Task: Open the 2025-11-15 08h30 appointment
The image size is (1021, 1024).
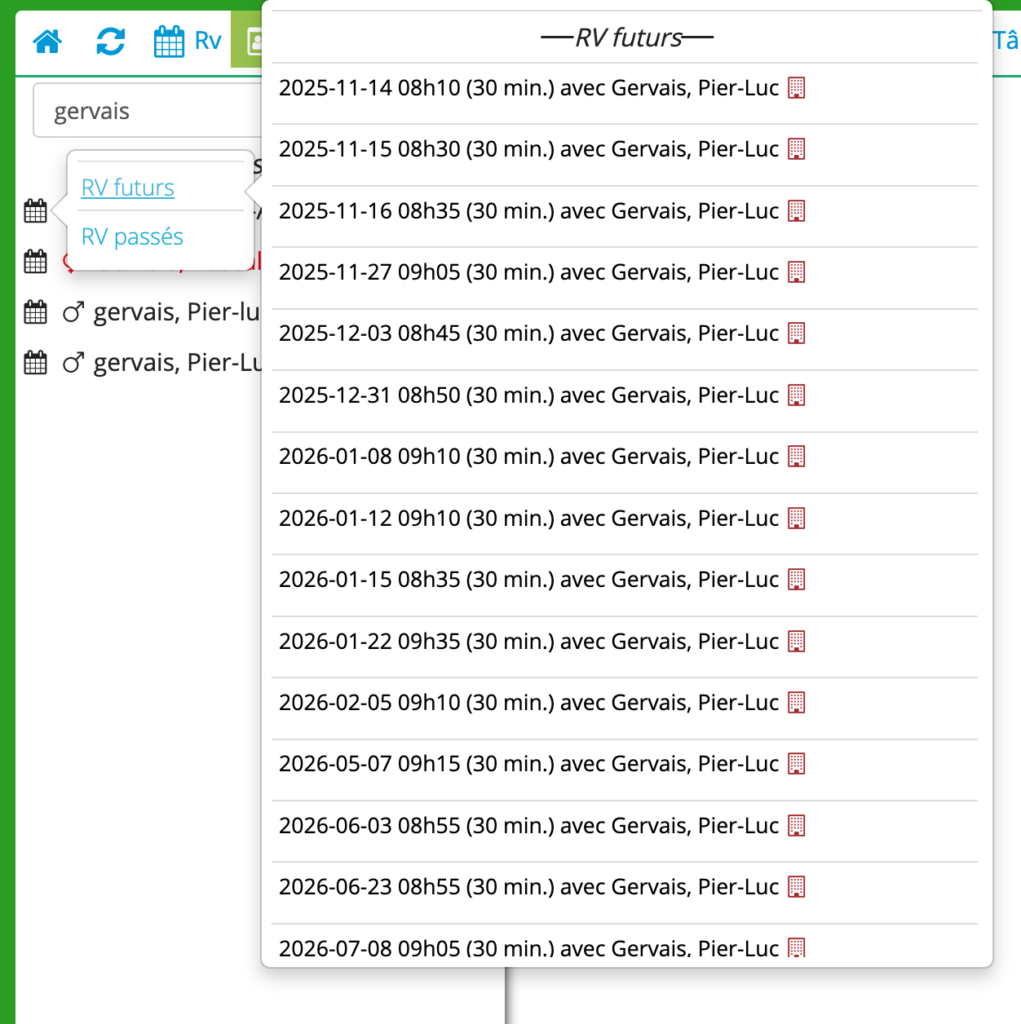Action: click(x=528, y=150)
